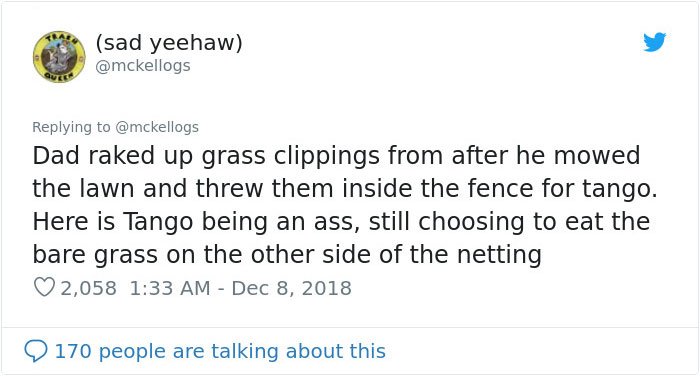Click the 'bare grass on the other side' line
The width and height of the screenshot is (700, 376).
(287, 255)
